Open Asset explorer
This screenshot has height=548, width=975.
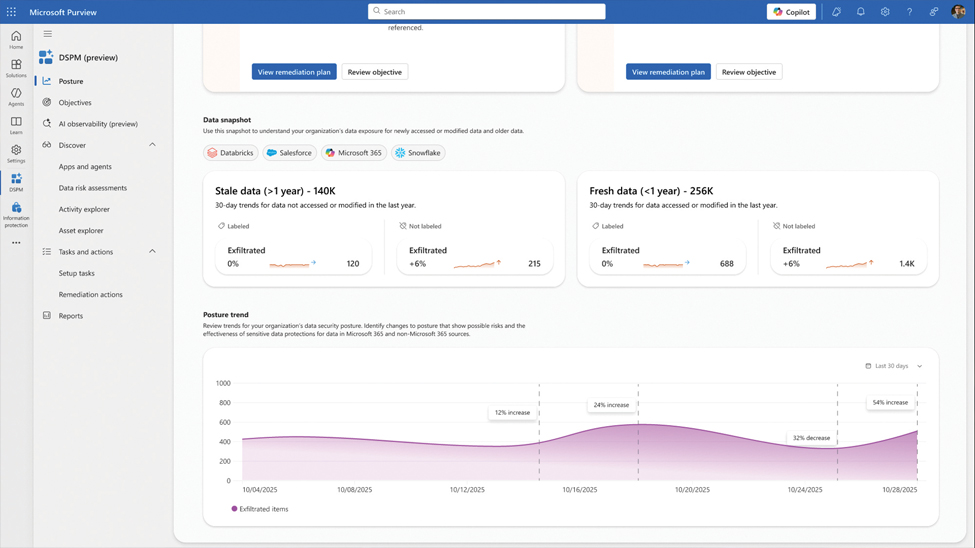(81, 230)
